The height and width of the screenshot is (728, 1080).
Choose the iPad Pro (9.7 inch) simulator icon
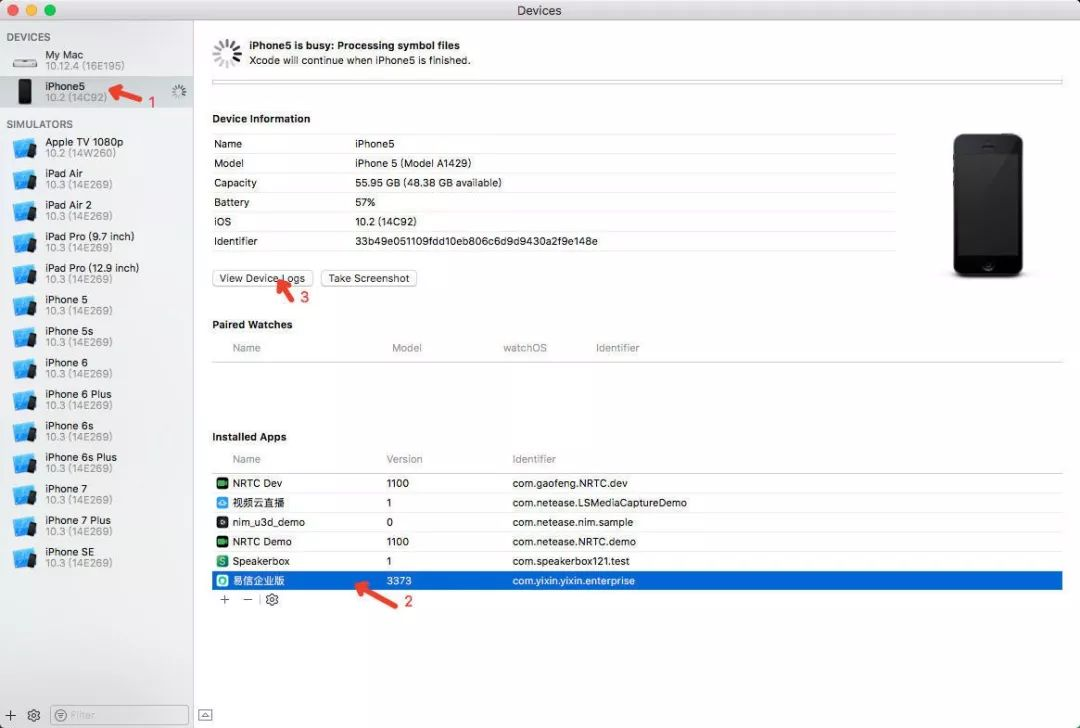(x=24, y=242)
